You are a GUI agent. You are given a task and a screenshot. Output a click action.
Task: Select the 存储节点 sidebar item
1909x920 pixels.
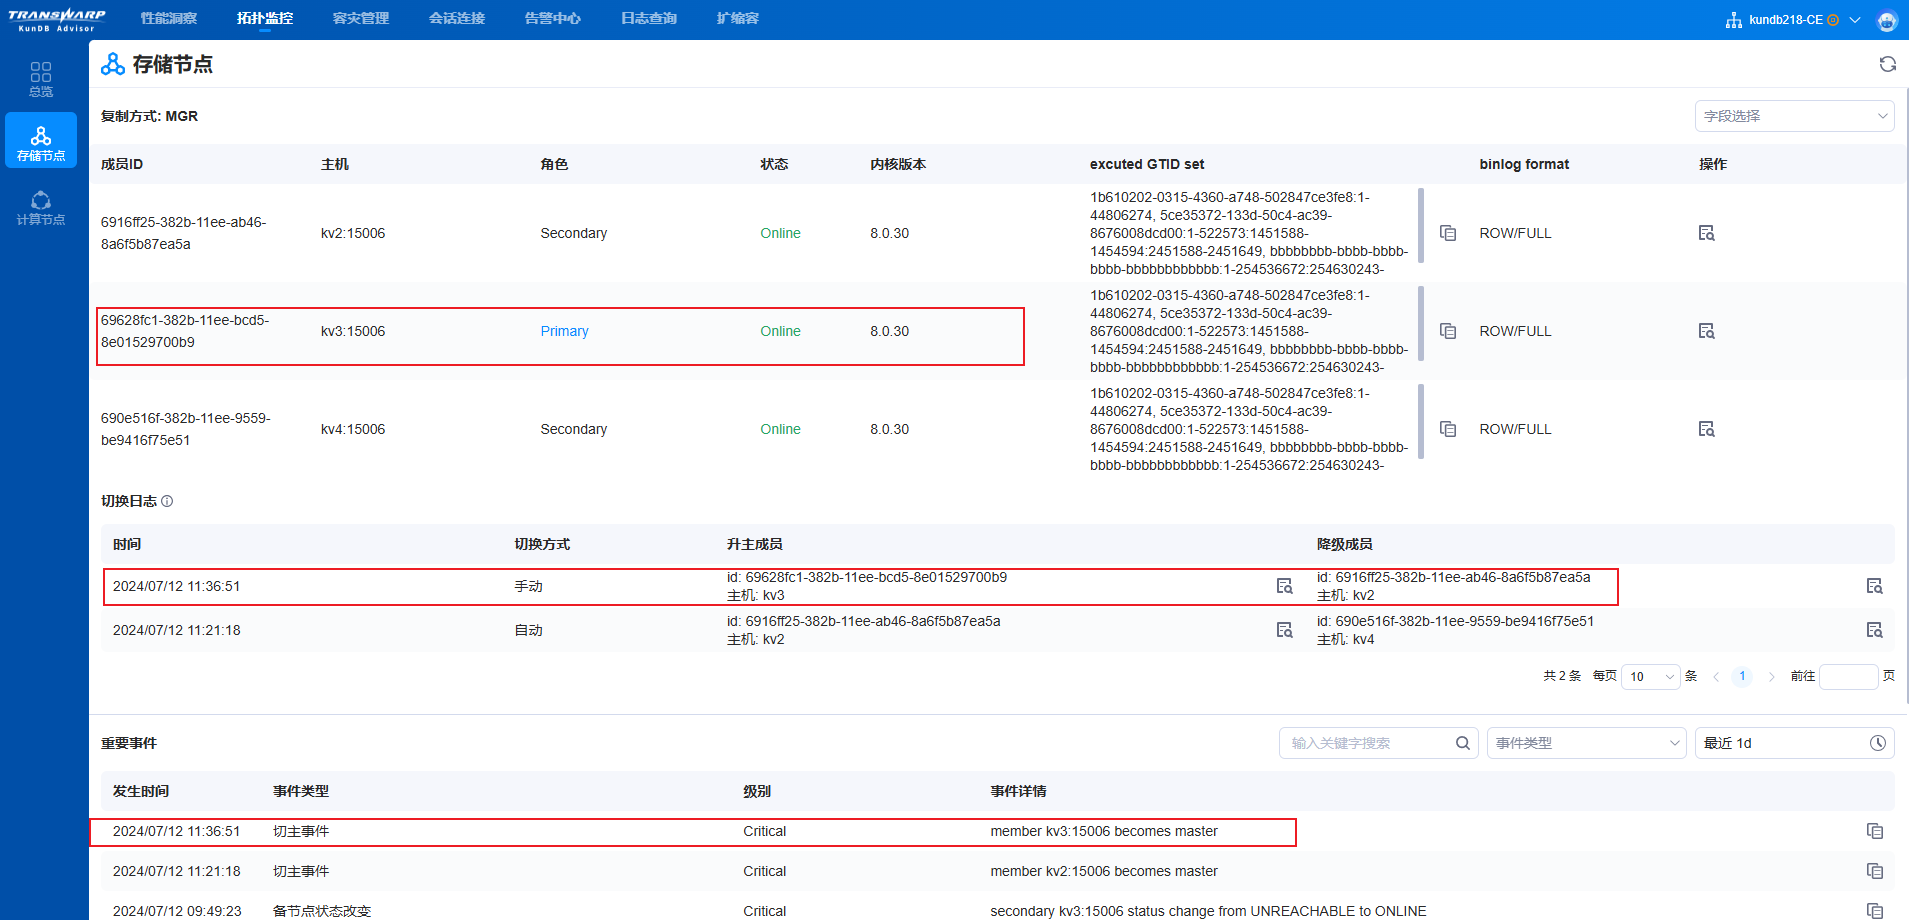[41, 141]
